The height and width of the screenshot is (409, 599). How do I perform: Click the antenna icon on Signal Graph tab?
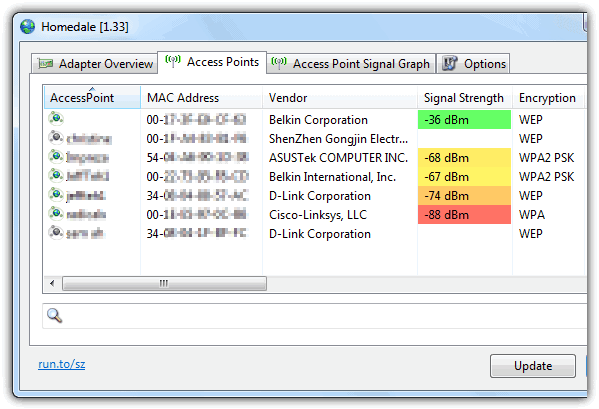[279, 63]
